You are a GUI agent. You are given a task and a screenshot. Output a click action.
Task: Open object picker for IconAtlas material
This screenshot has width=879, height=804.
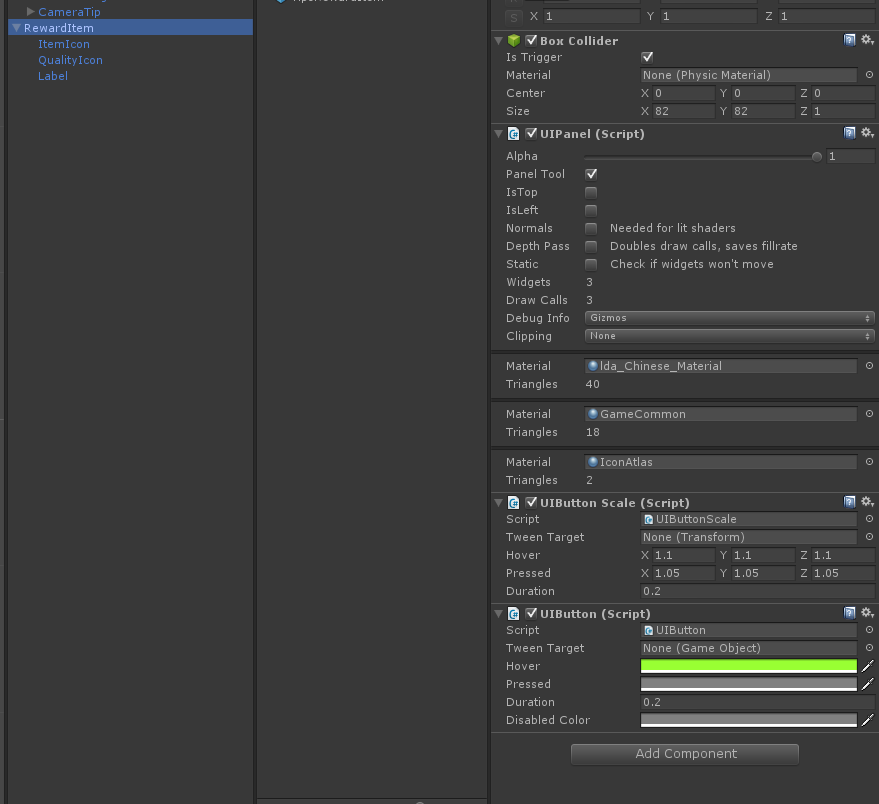point(868,462)
